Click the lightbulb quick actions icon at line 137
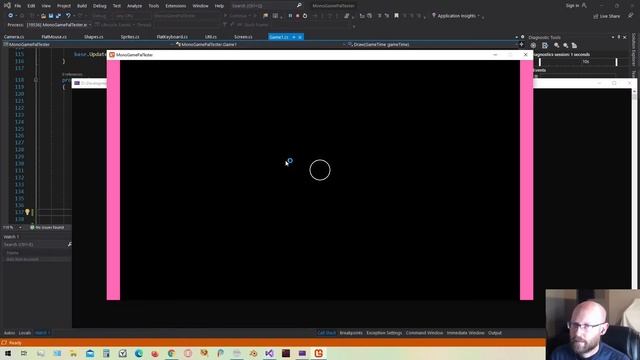Viewport: 640px width, 360px height. tap(27, 212)
